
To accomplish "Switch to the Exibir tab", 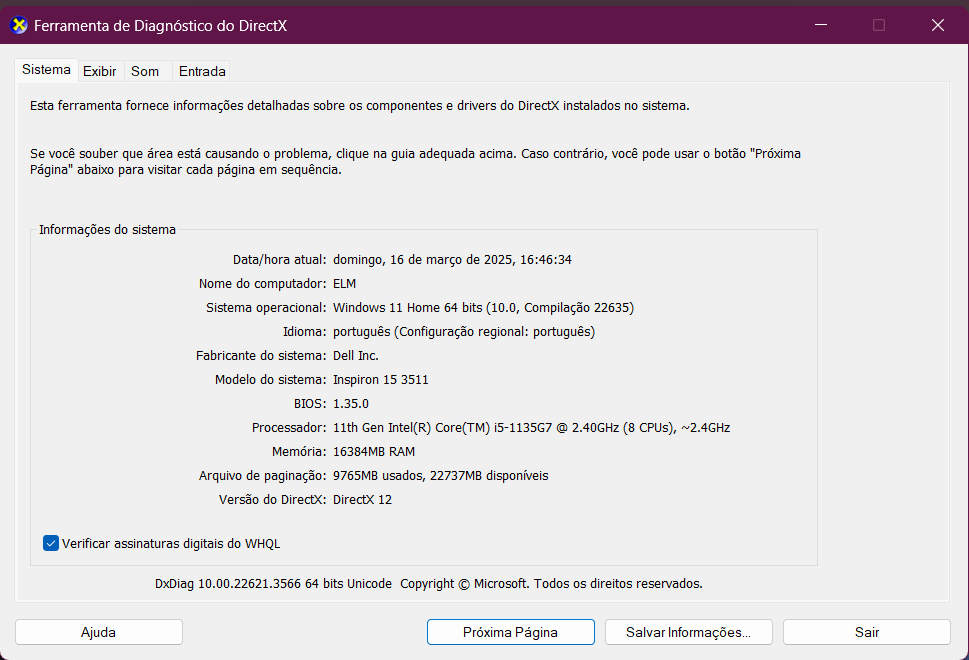I will tap(99, 71).
